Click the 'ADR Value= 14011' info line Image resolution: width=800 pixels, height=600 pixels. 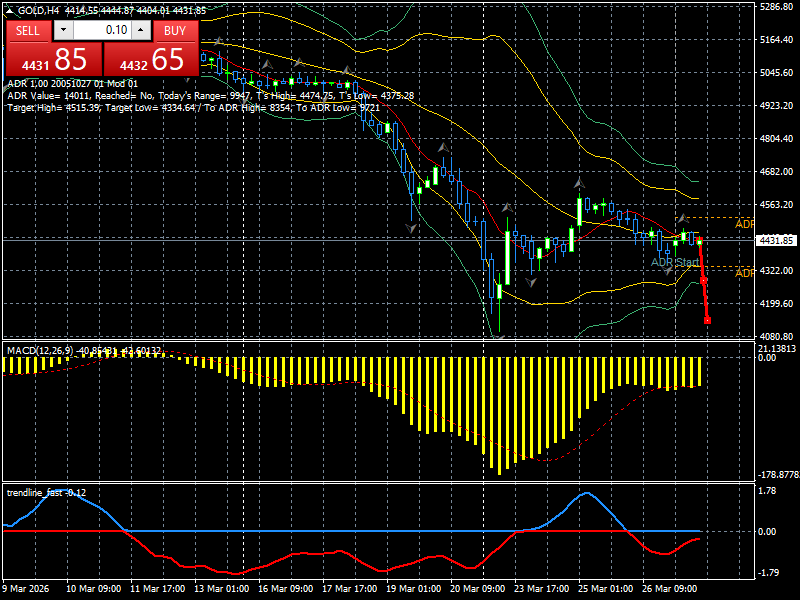coord(211,95)
